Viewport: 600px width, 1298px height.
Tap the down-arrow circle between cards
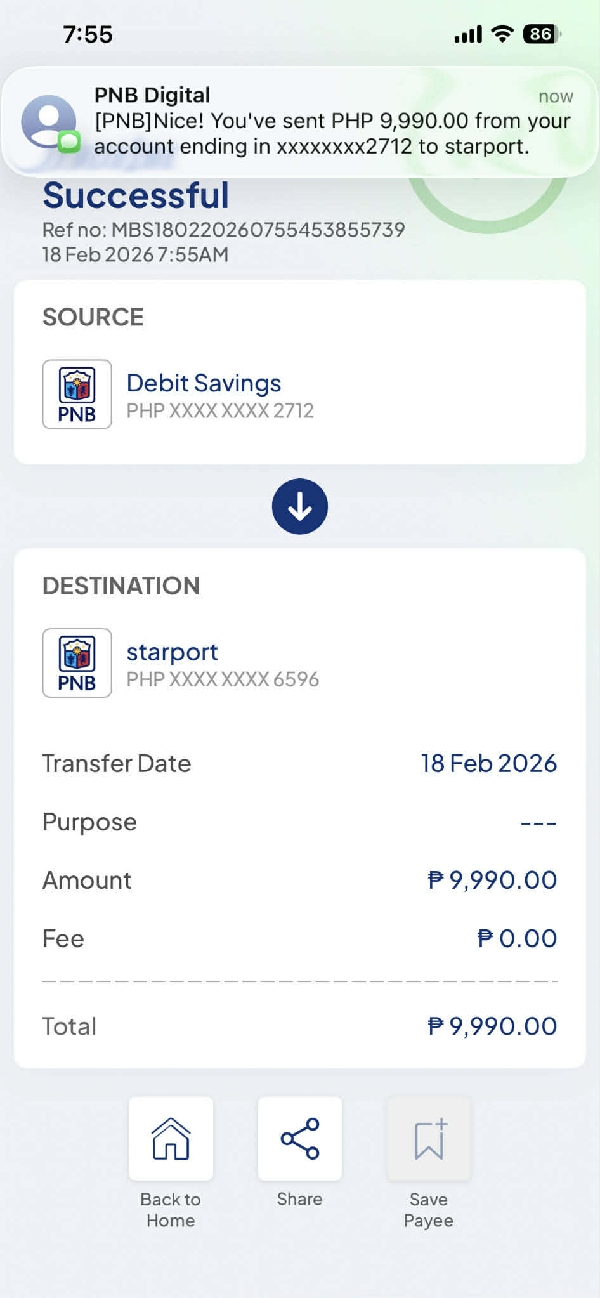[x=300, y=507]
